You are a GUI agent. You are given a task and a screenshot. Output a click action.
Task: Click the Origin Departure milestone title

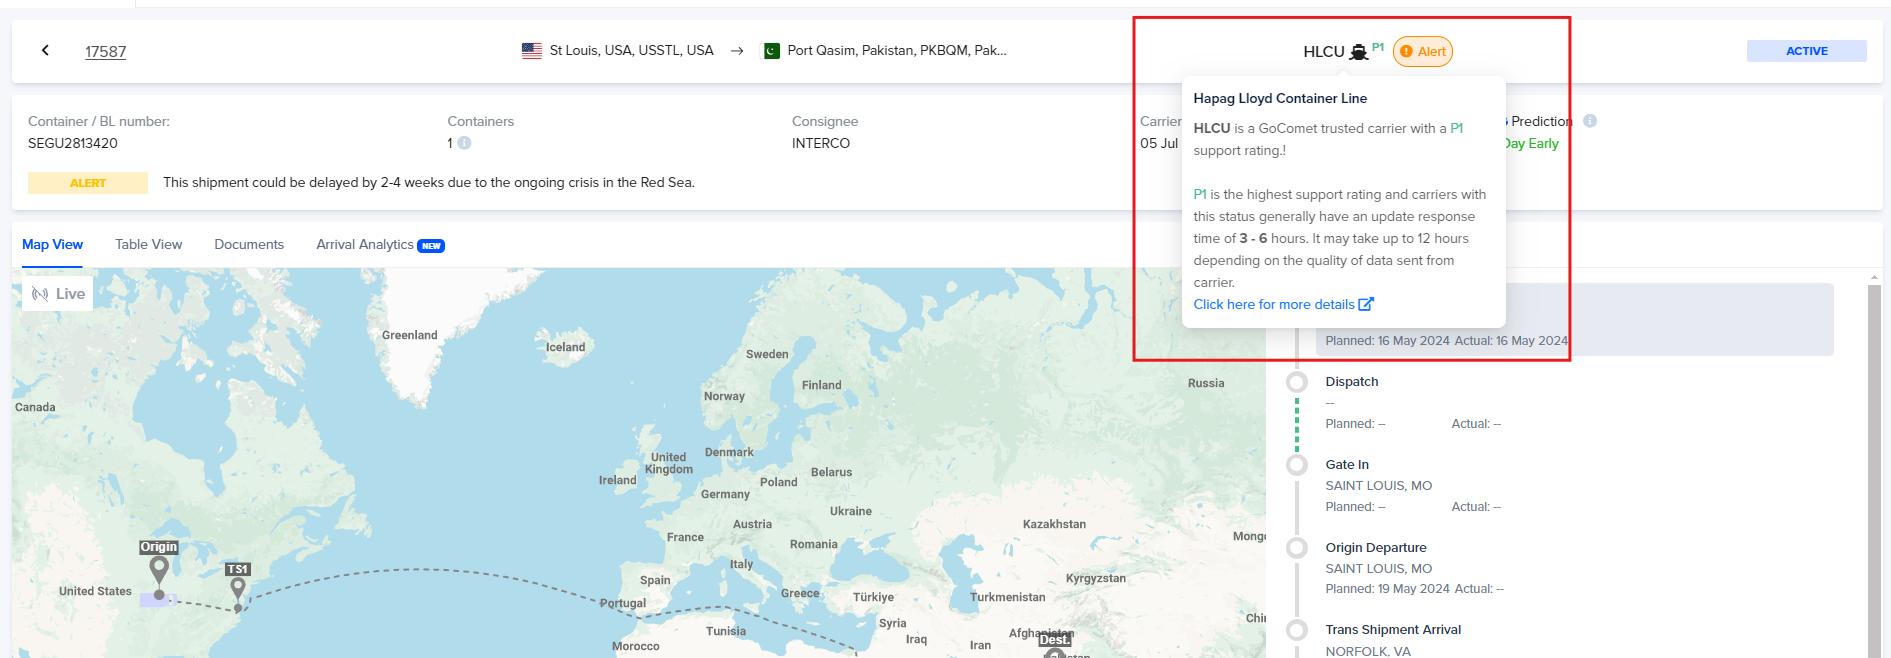coord(1376,548)
